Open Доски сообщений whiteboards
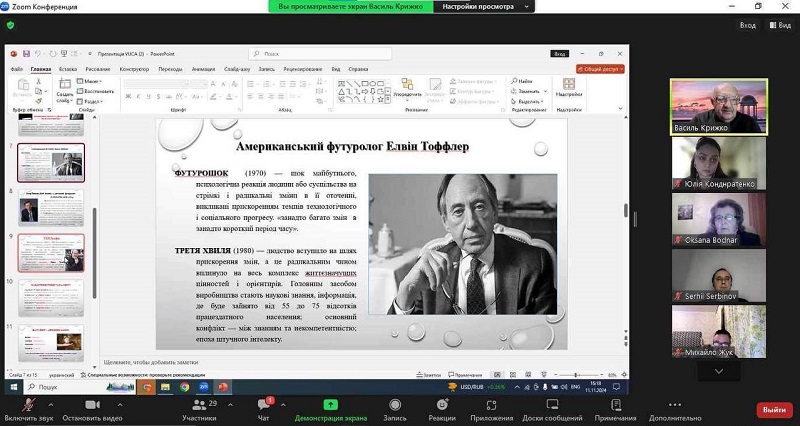 point(552,410)
